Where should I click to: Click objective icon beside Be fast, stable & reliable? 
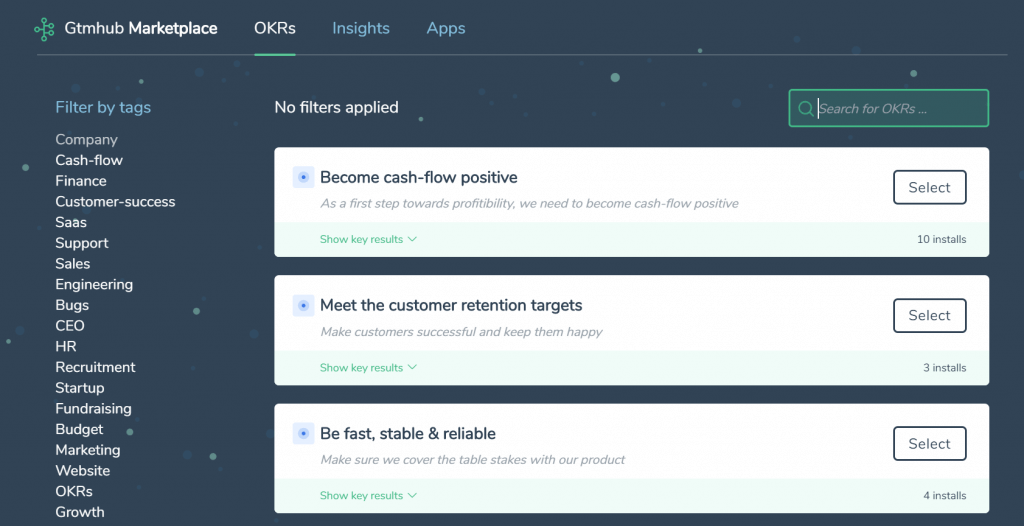[303, 433]
